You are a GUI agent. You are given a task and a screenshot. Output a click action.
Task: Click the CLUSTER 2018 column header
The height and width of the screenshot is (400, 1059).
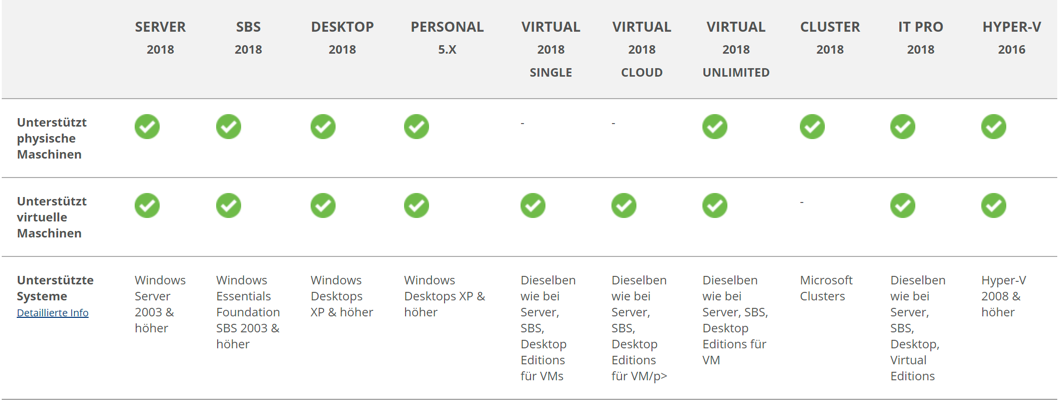click(x=829, y=37)
